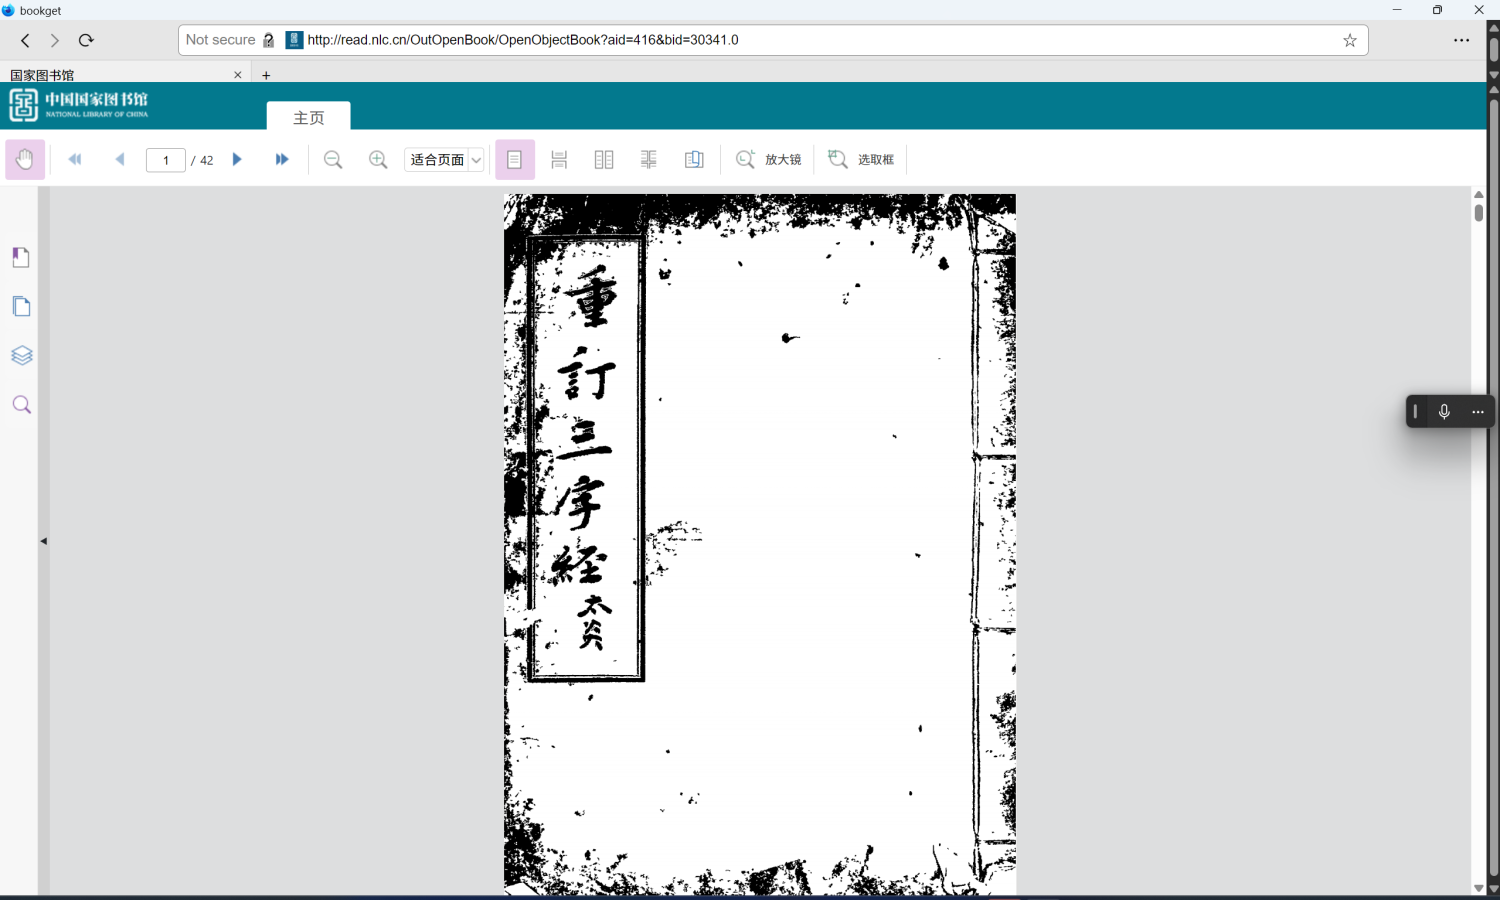Jump to the last page
This screenshot has height=900, width=1500.
(x=282, y=160)
